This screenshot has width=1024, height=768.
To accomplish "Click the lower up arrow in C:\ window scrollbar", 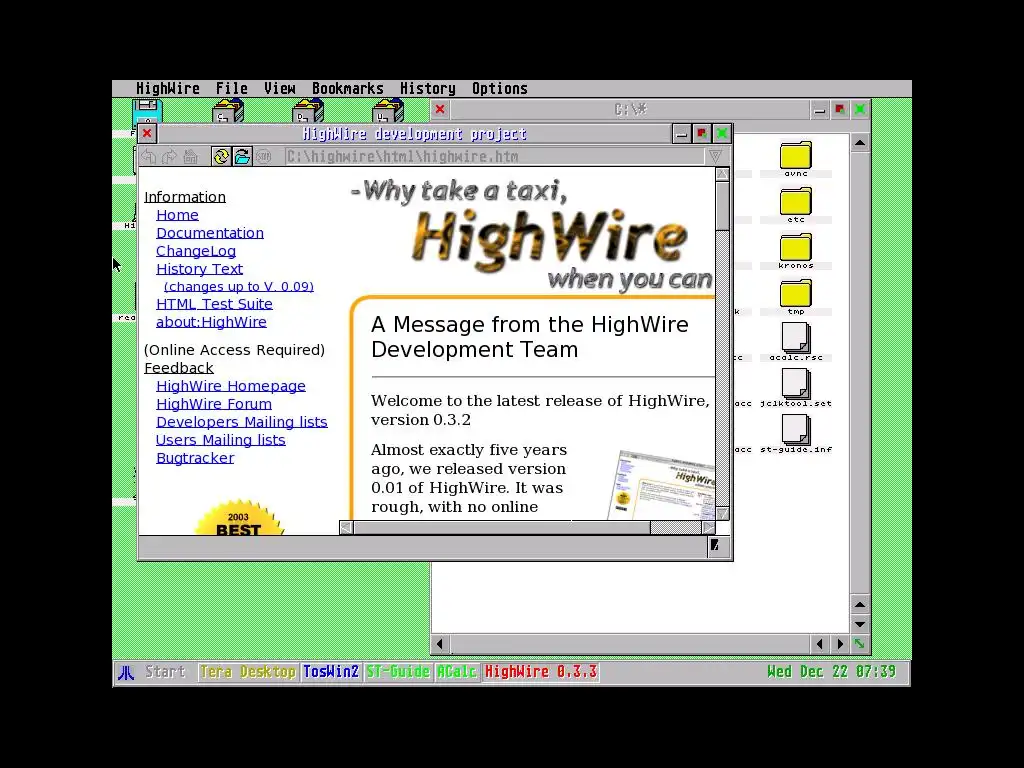I will [x=860, y=605].
